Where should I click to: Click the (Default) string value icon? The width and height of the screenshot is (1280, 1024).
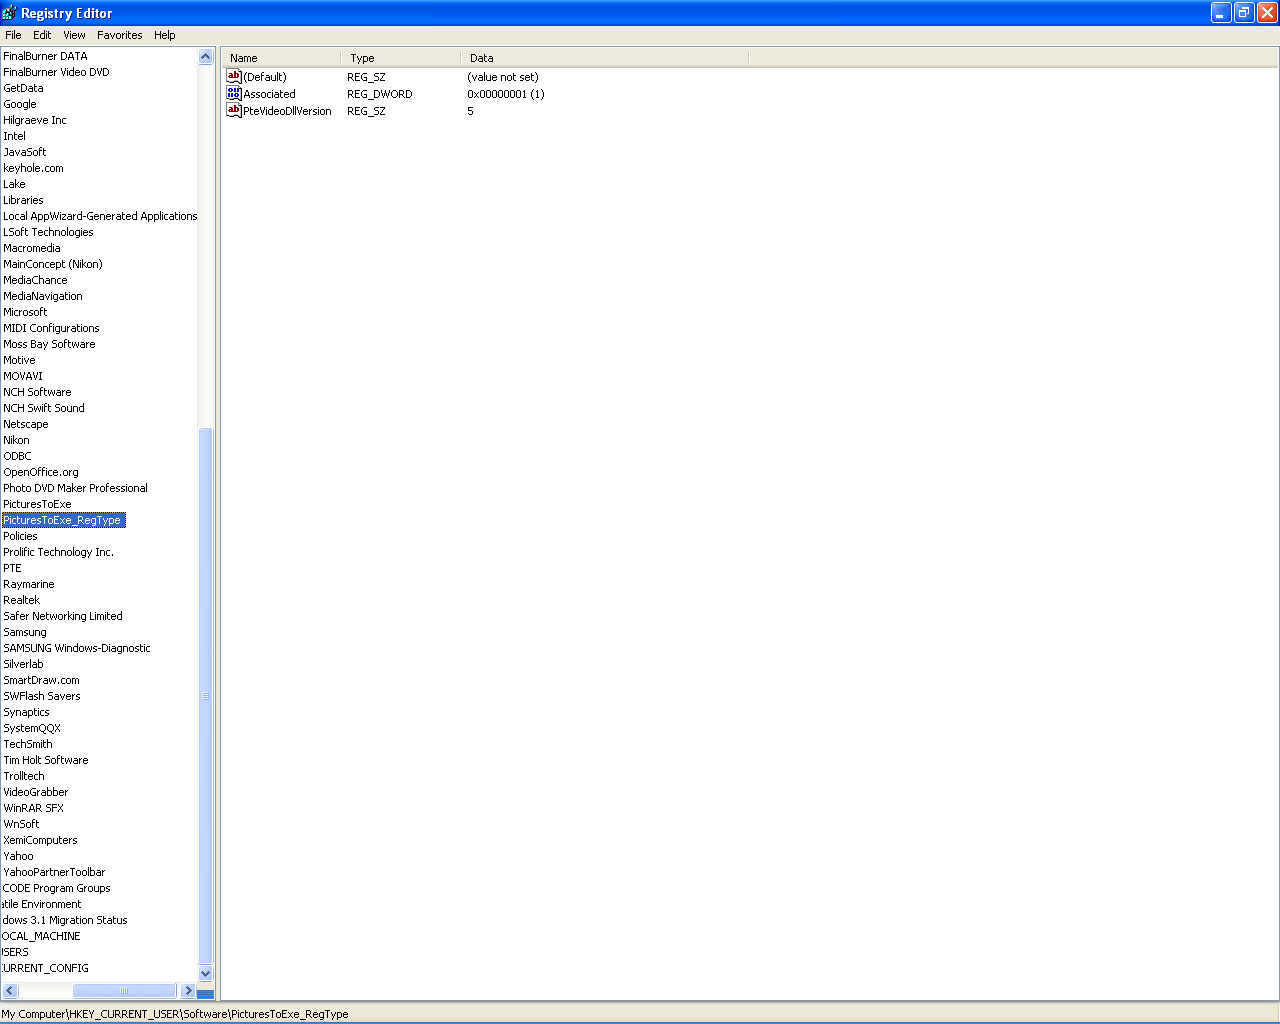point(234,76)
